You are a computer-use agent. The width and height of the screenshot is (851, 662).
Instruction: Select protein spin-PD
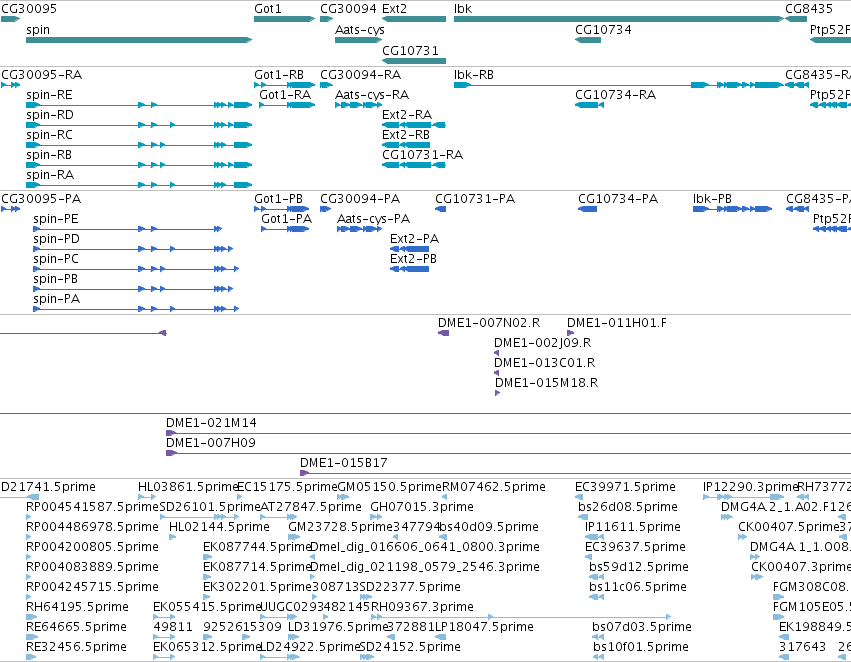(133, 249)
